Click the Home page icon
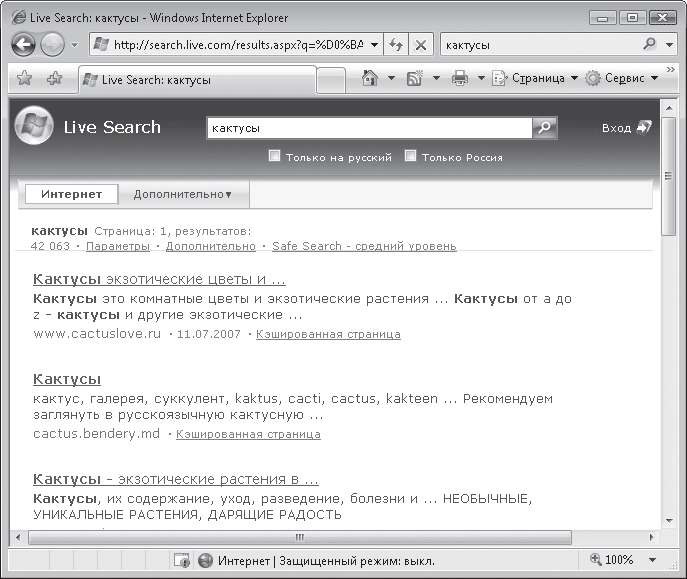Viewport: 687px width, 579px height. [369, 78]
